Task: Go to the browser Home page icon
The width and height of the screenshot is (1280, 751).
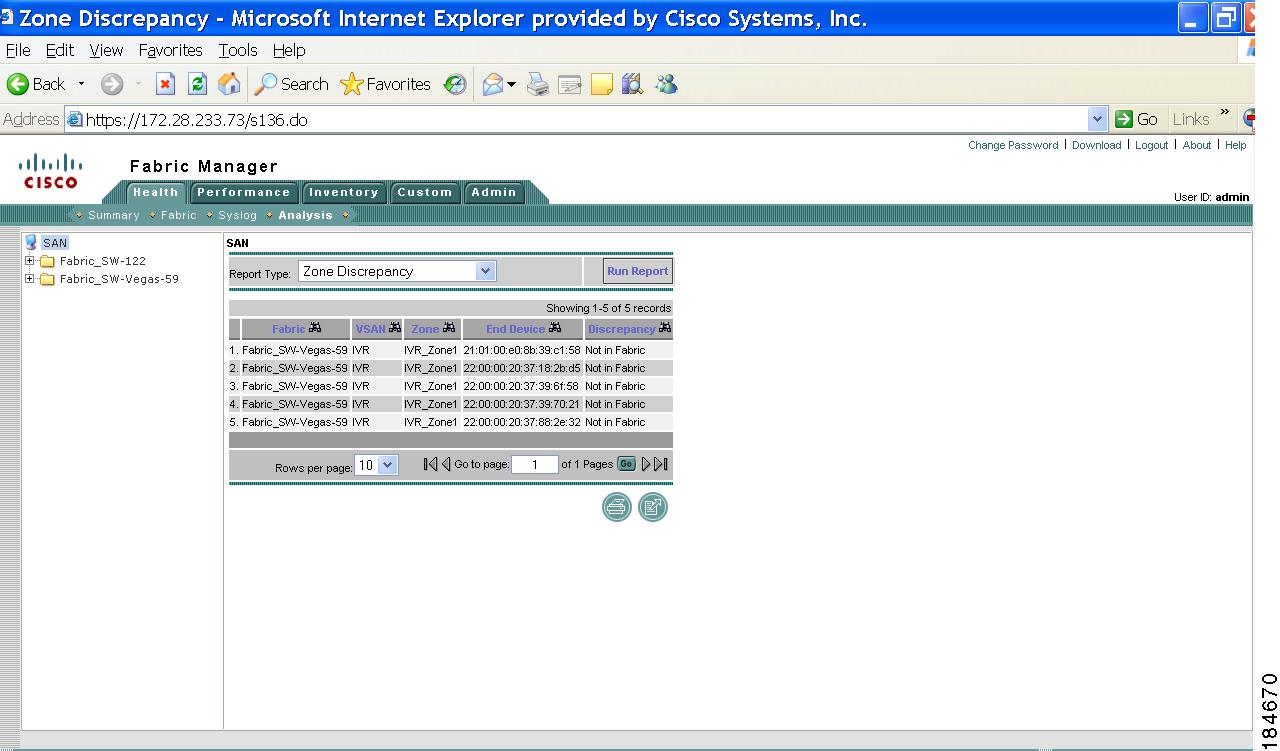Action: (229, 85)
